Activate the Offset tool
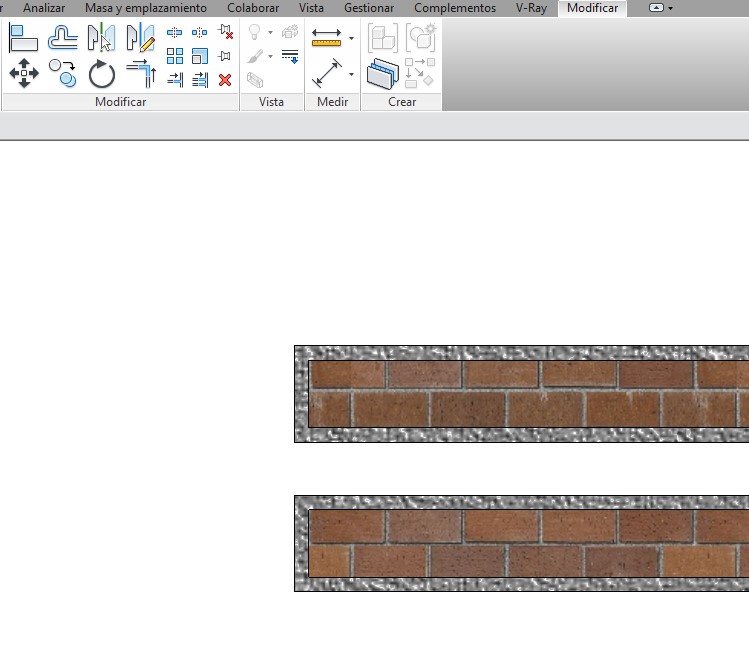 click(62, 38)
